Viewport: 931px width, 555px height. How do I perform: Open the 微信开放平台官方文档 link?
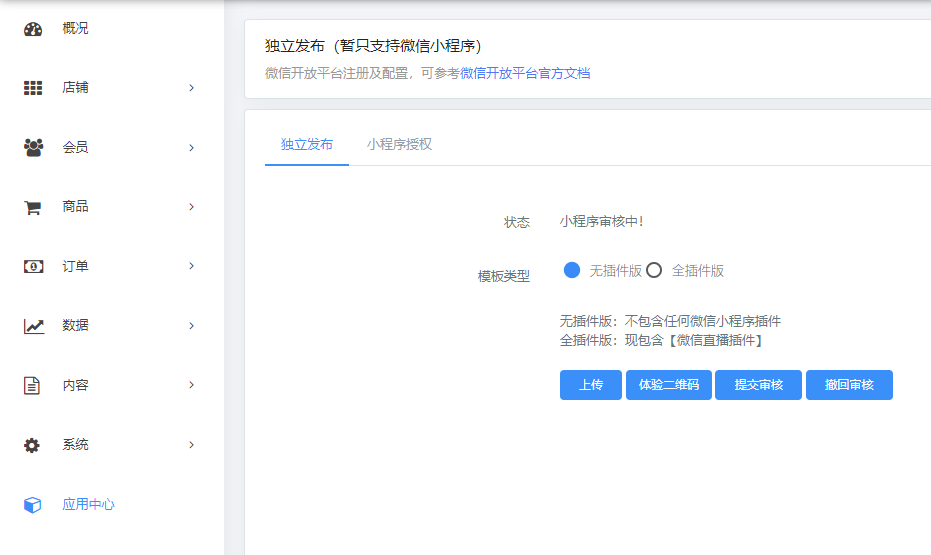click(525, 73)
